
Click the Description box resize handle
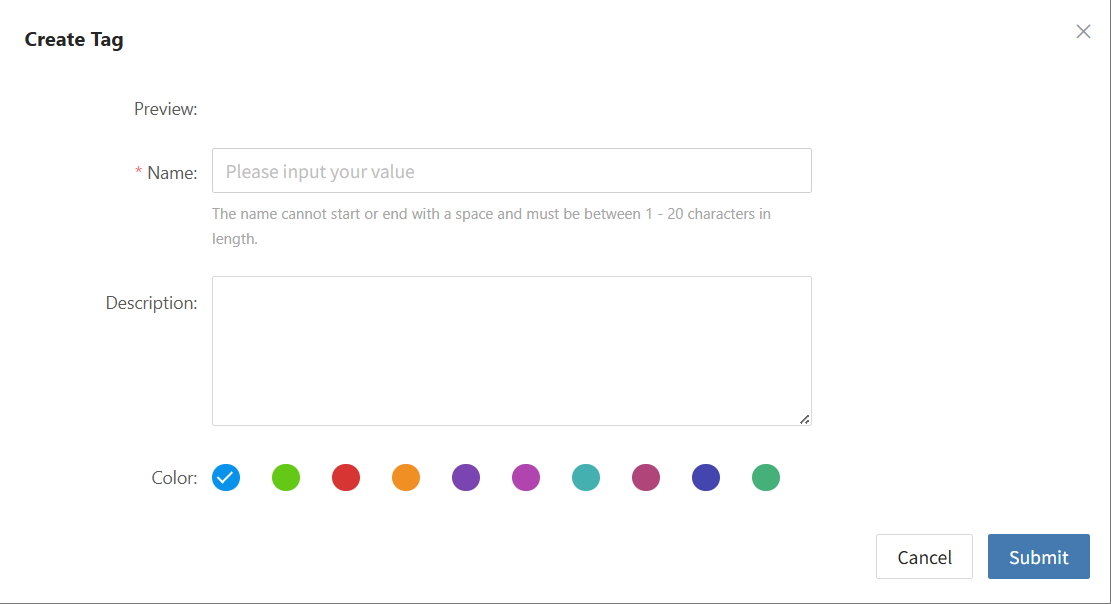click(804, 420)
